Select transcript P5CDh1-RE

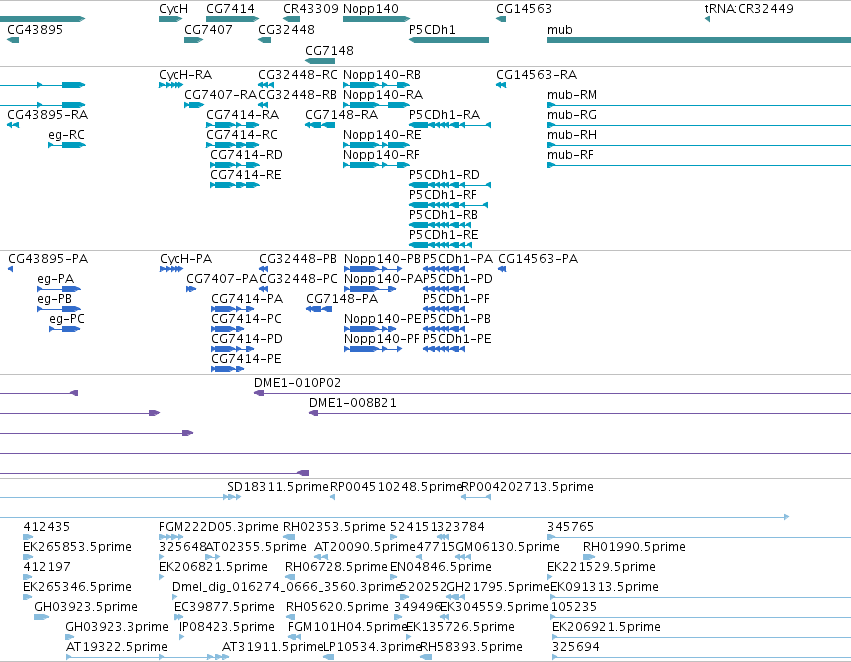[x=440, y=245]
